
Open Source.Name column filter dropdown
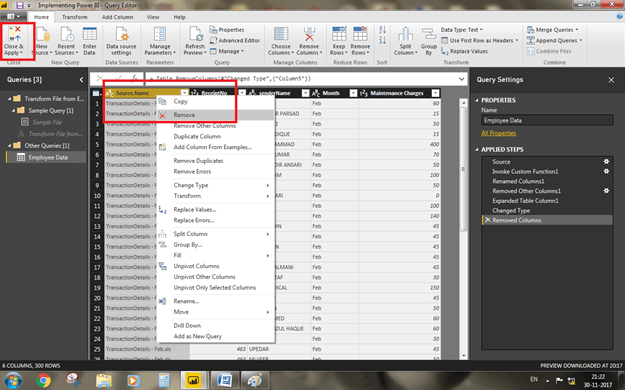point(184,93)
